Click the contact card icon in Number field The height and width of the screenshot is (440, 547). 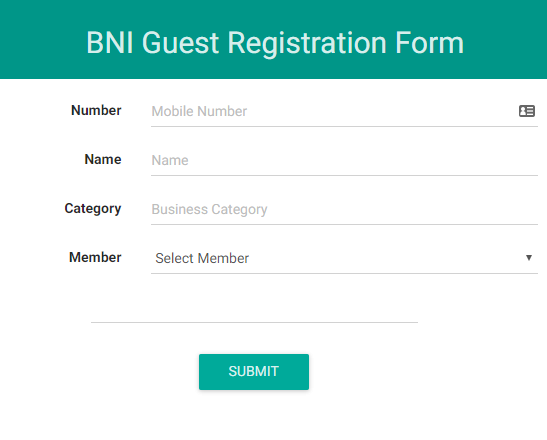coord(526,111)
